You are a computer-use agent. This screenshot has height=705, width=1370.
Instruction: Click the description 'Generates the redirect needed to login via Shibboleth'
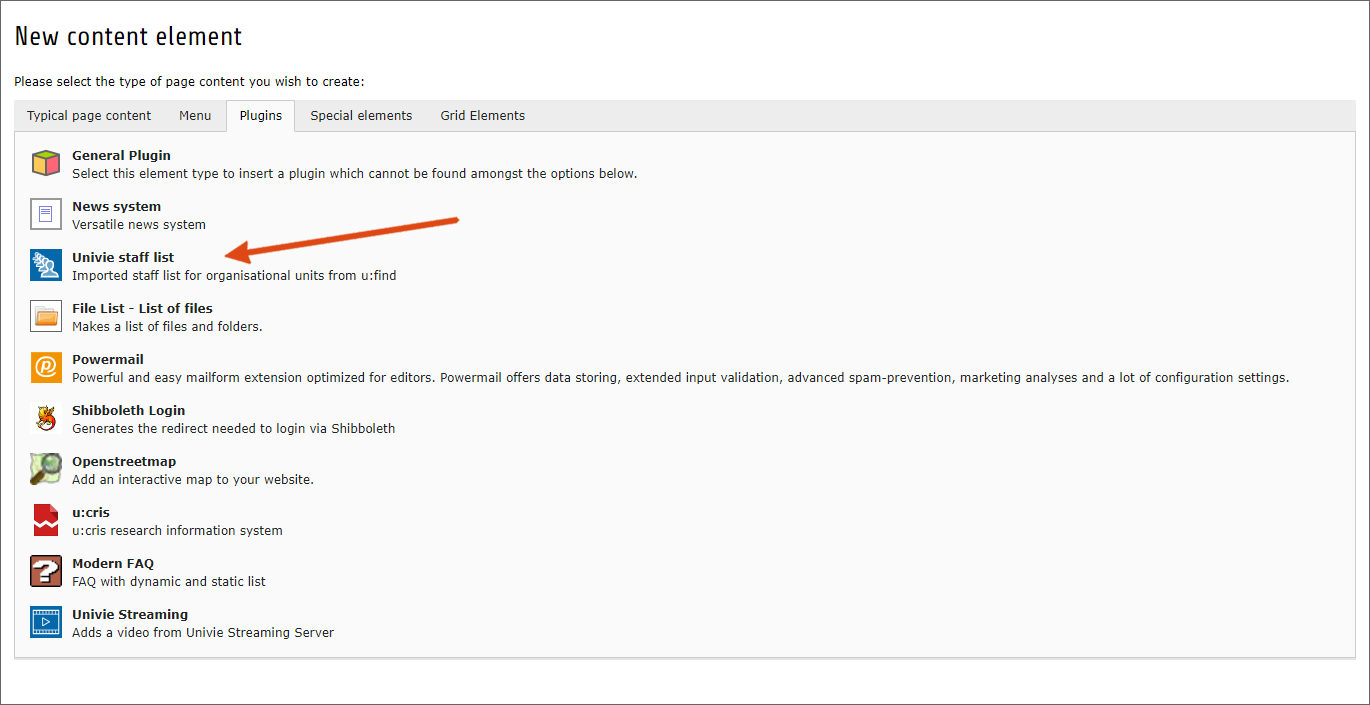click(x=234, y=429)
